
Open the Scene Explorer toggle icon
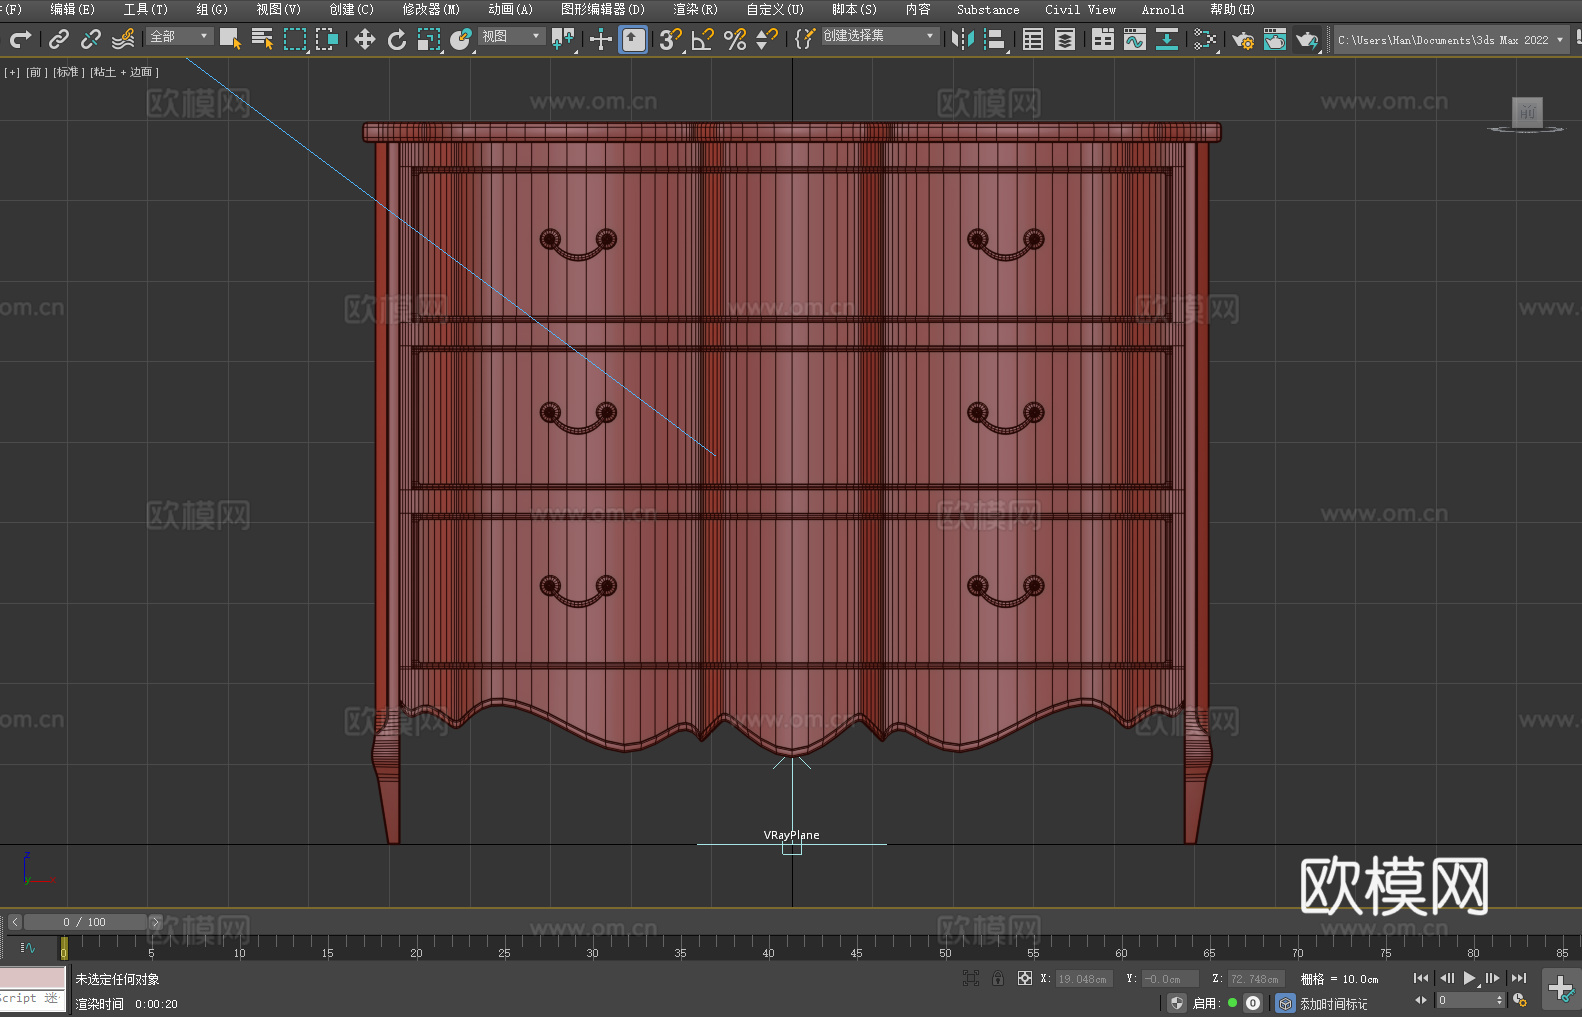(1033, 39)
